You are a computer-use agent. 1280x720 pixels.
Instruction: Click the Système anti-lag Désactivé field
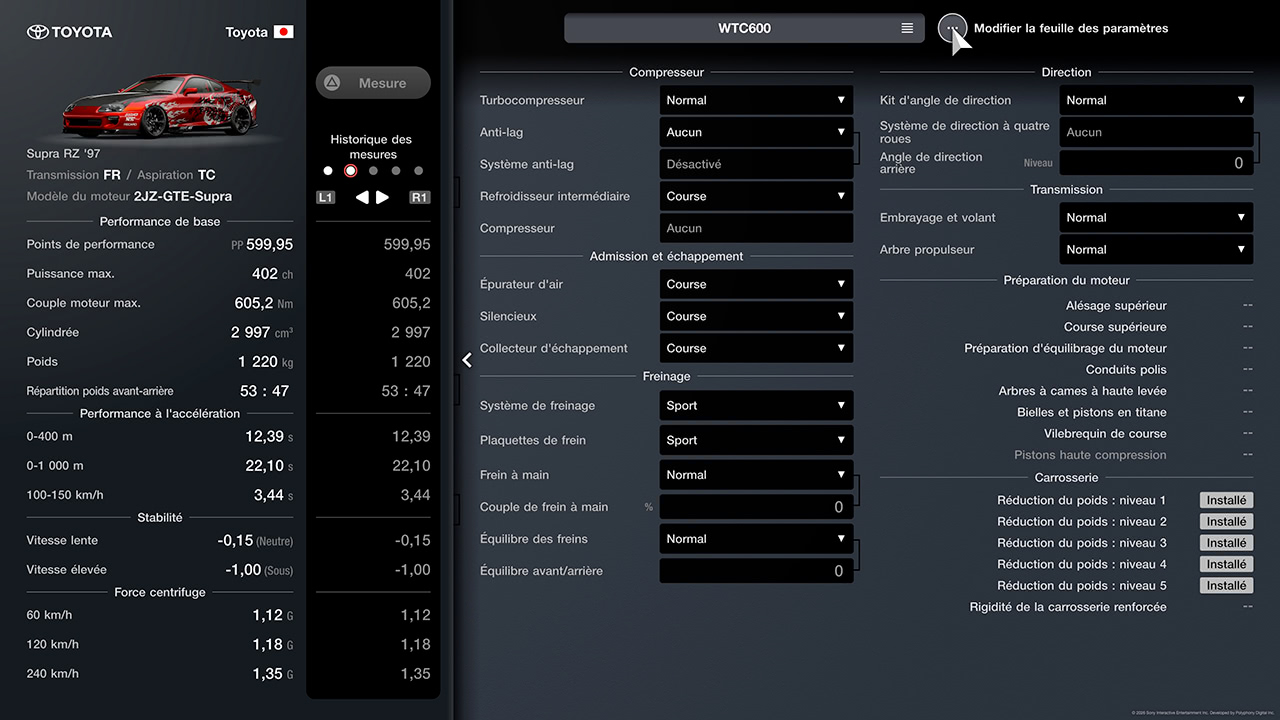point(756,164)
